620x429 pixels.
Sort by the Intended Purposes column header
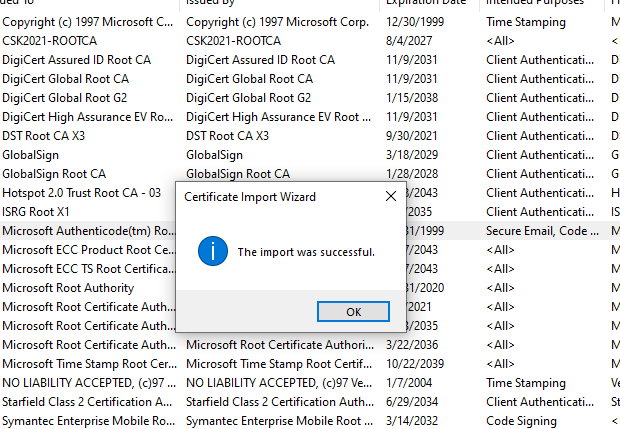pos(535,4)
